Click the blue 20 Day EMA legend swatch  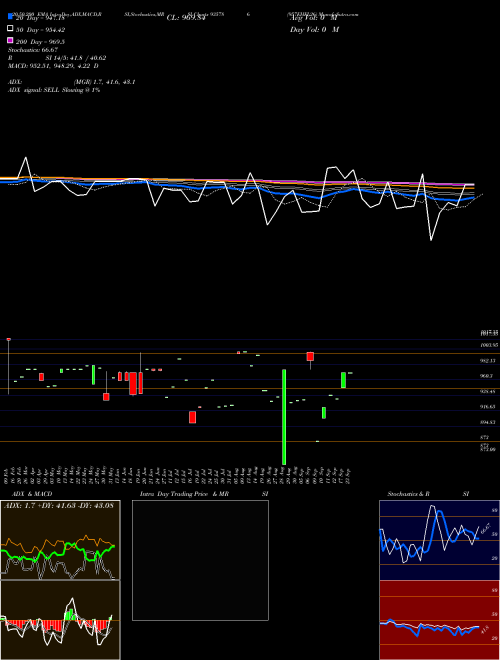click(10, 17)
